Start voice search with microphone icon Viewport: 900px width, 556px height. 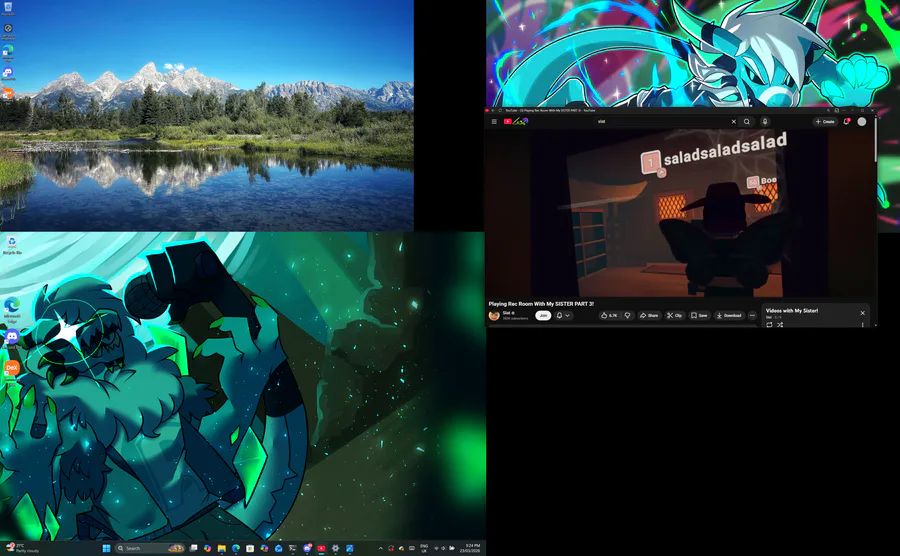coord(765,122)
